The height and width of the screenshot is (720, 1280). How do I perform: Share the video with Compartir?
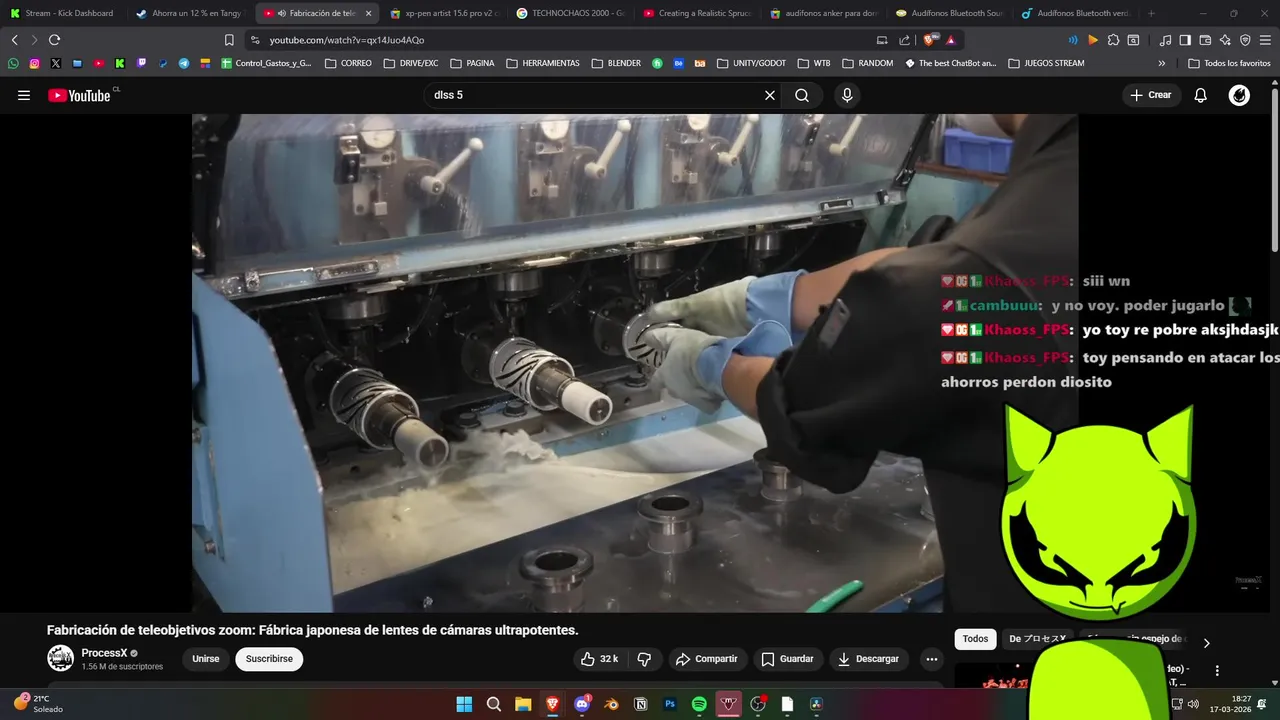point(707,659)
